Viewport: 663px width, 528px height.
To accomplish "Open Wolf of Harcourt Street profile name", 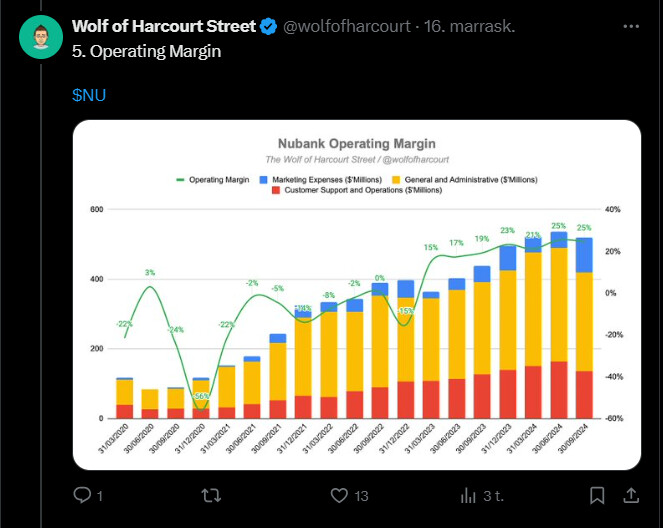I will pos(164,27).
